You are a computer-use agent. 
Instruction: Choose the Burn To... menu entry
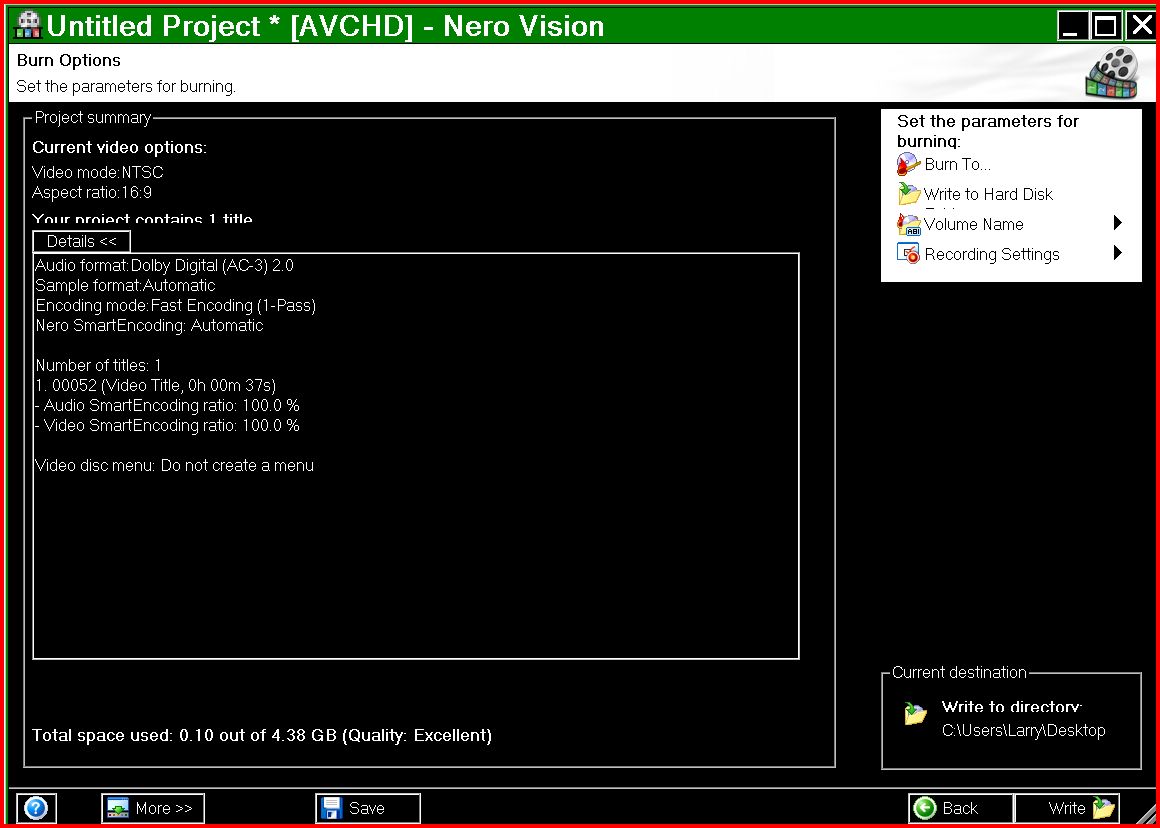click(957, 165)
